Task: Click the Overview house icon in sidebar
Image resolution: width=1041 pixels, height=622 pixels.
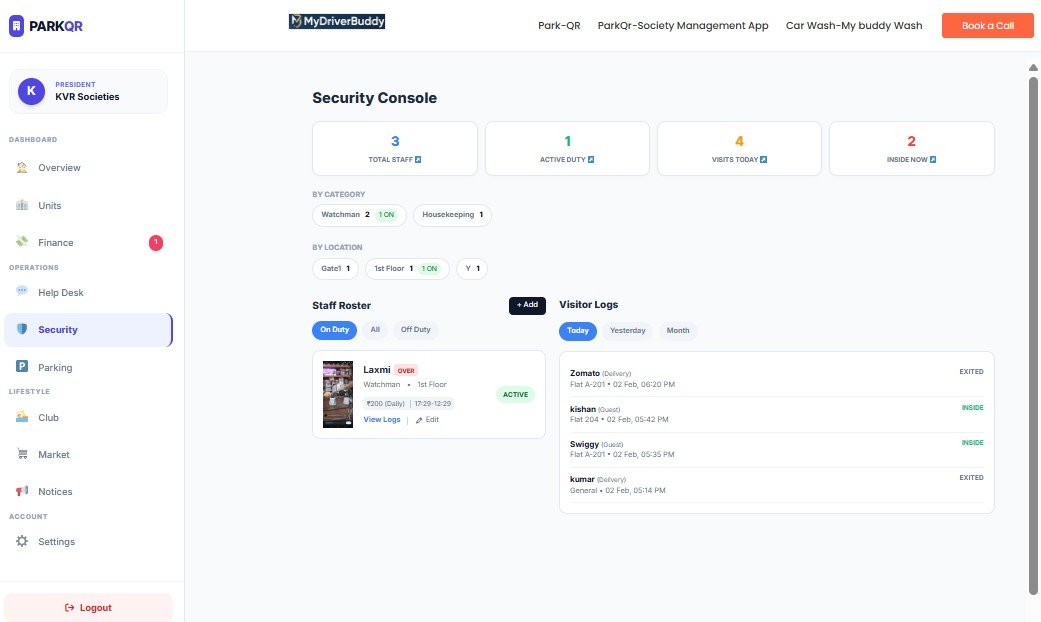Action: (x=22, y=168)
